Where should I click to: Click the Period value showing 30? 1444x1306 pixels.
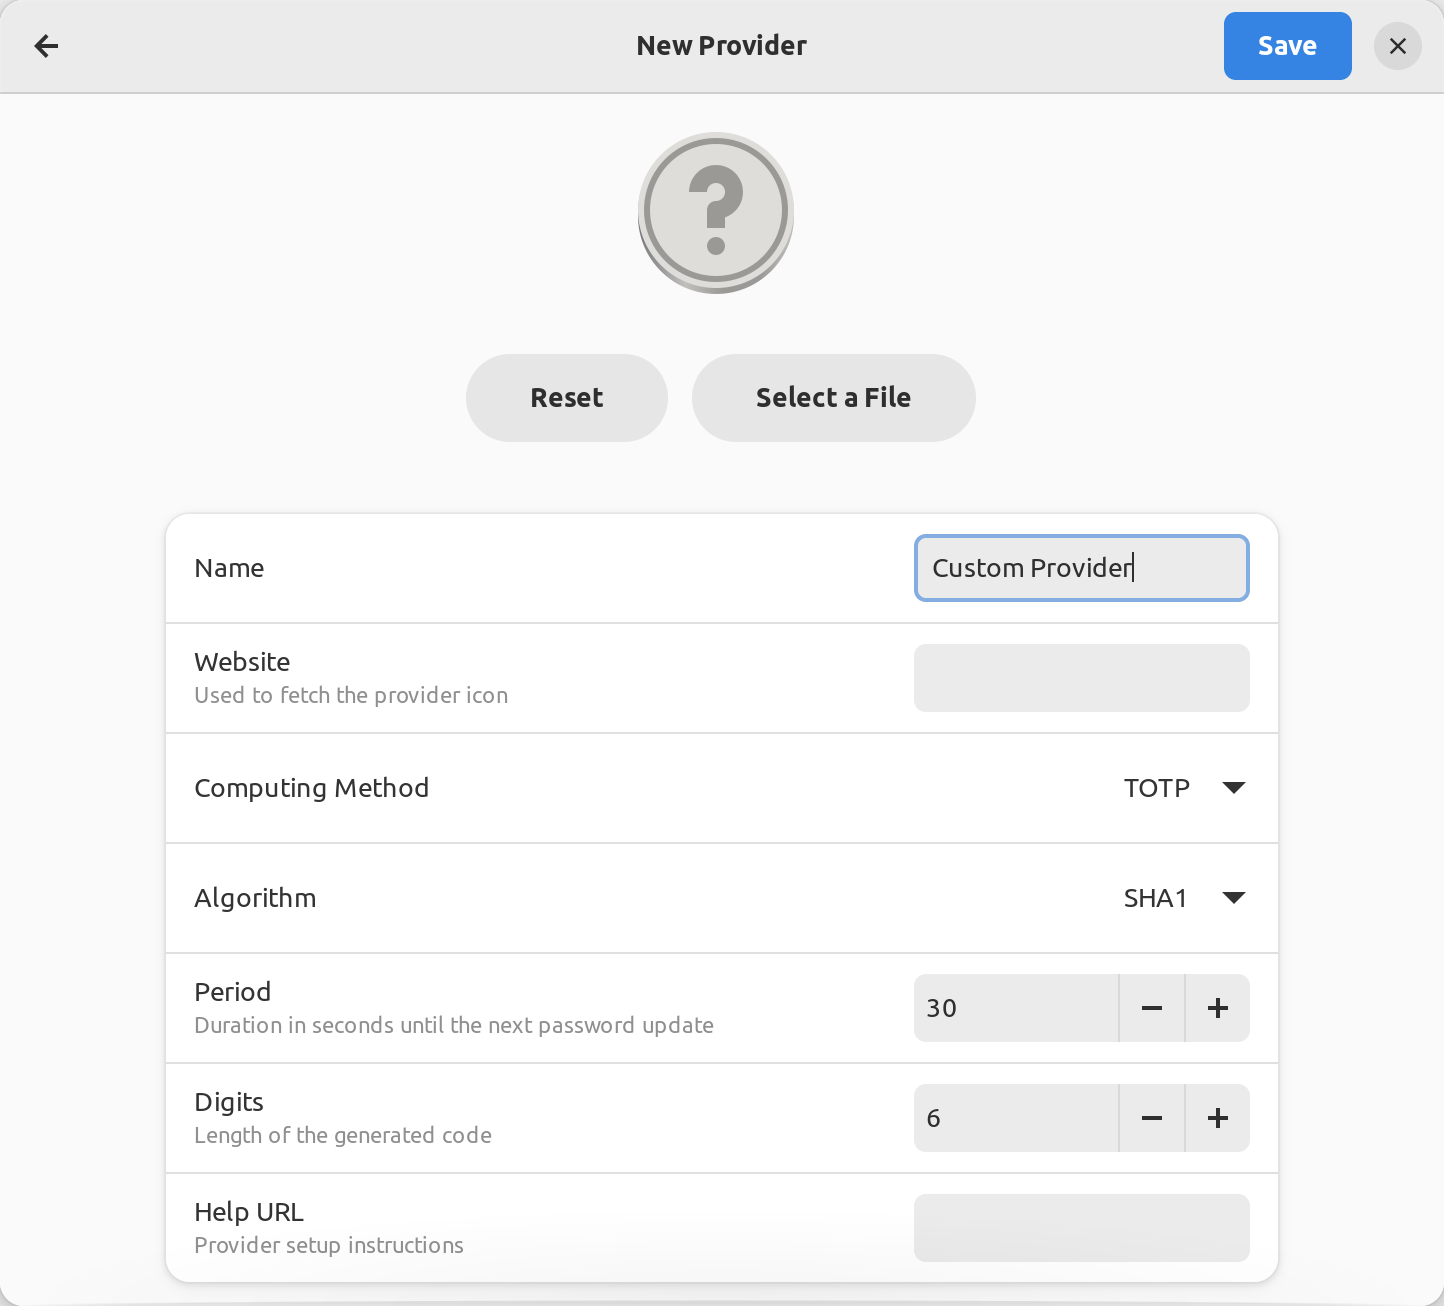[x=1000, y=1008]
